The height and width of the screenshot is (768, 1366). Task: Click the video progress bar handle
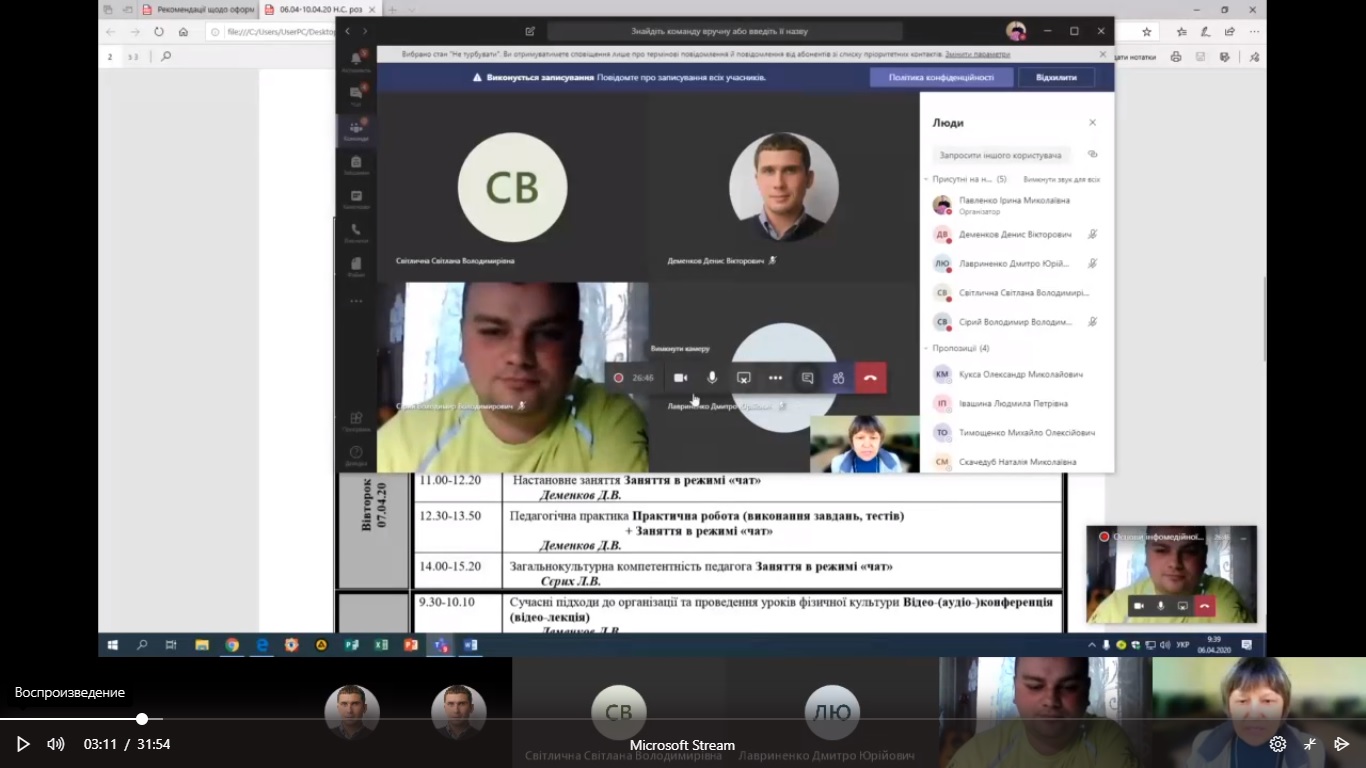tap(142, 719)
